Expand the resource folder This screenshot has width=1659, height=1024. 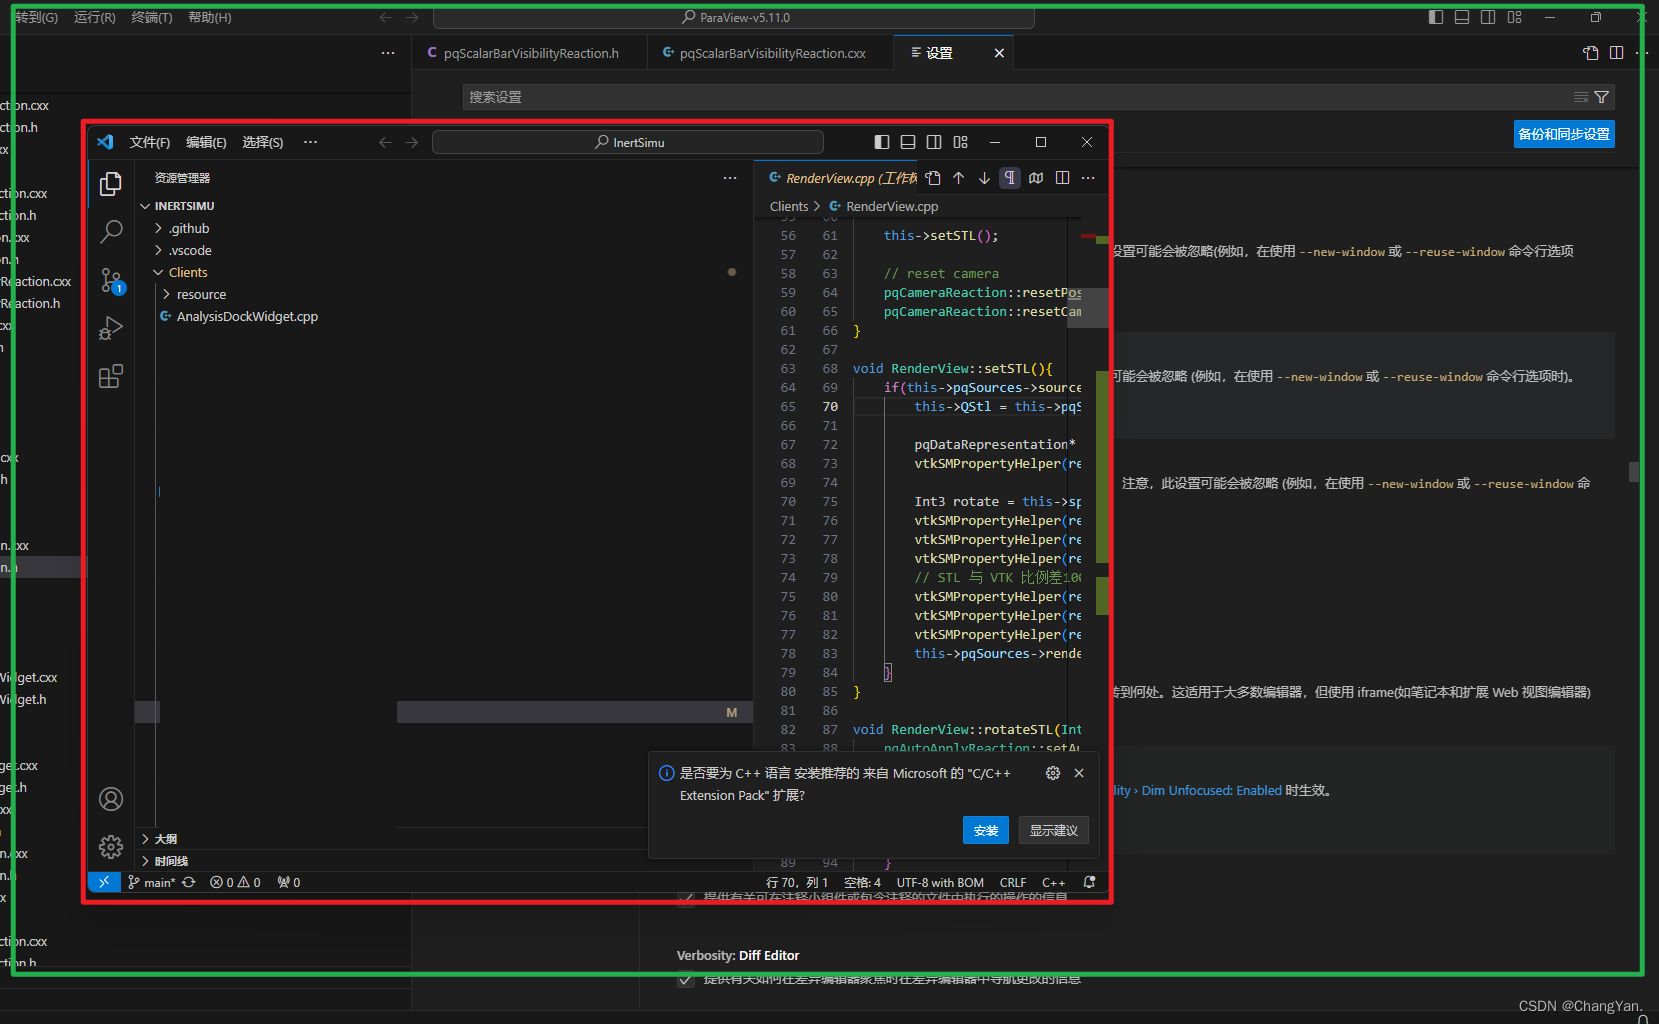pyautogui.click(x=194, y=294)
